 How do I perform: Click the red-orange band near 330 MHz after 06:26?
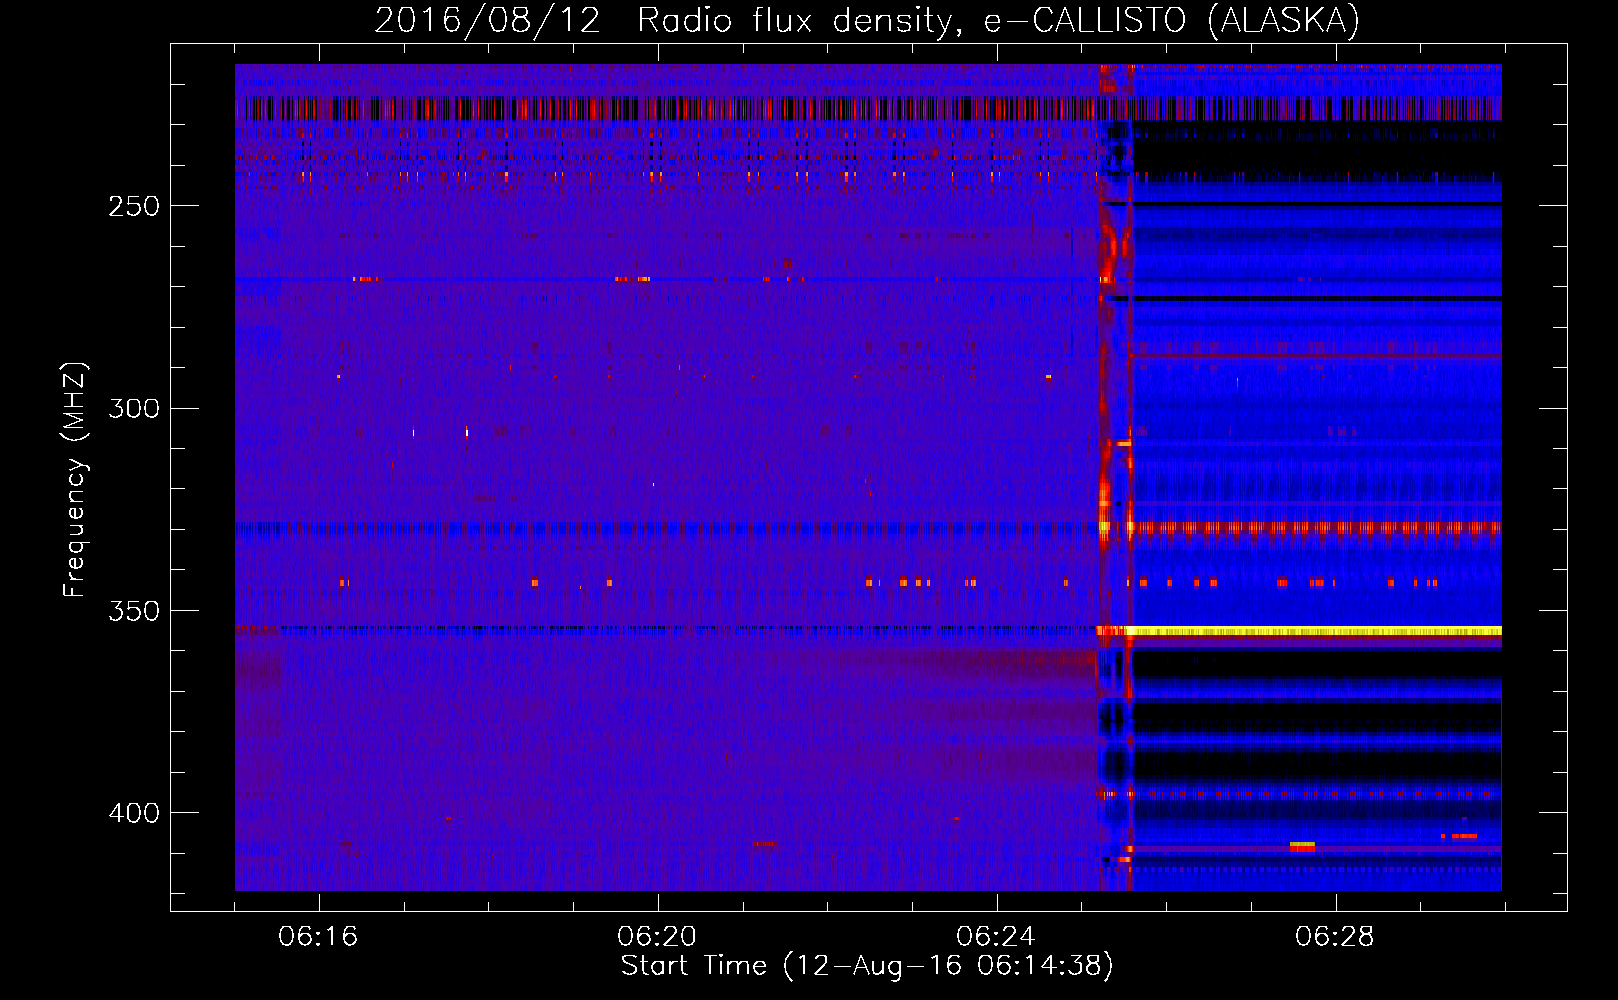click(1316, 527)
